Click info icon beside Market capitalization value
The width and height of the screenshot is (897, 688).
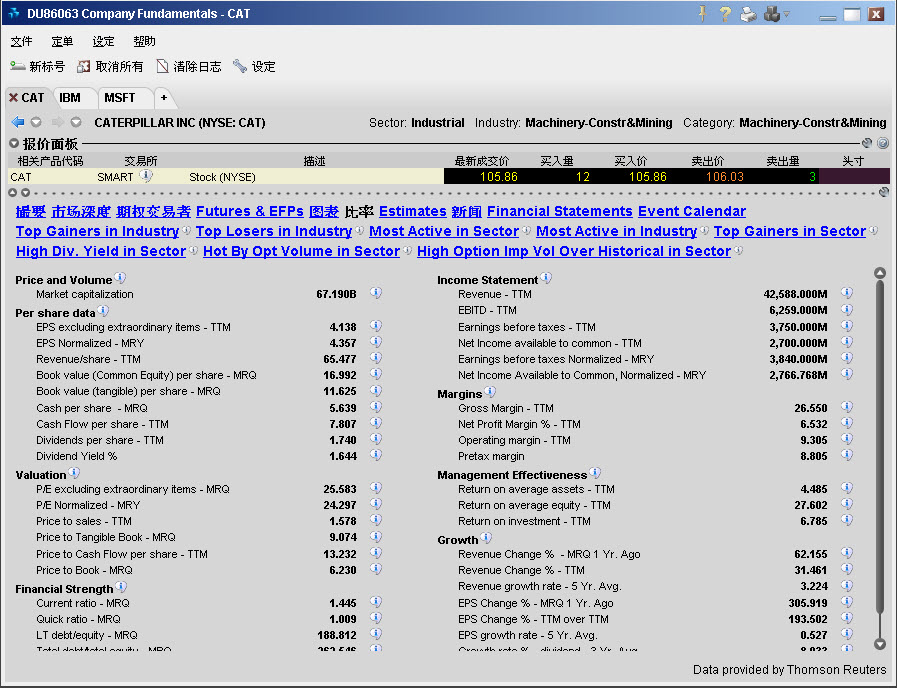[376, 294]
